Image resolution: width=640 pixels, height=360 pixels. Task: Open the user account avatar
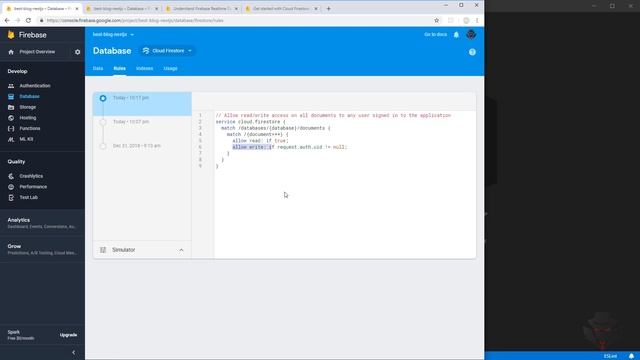pos(471,35)
